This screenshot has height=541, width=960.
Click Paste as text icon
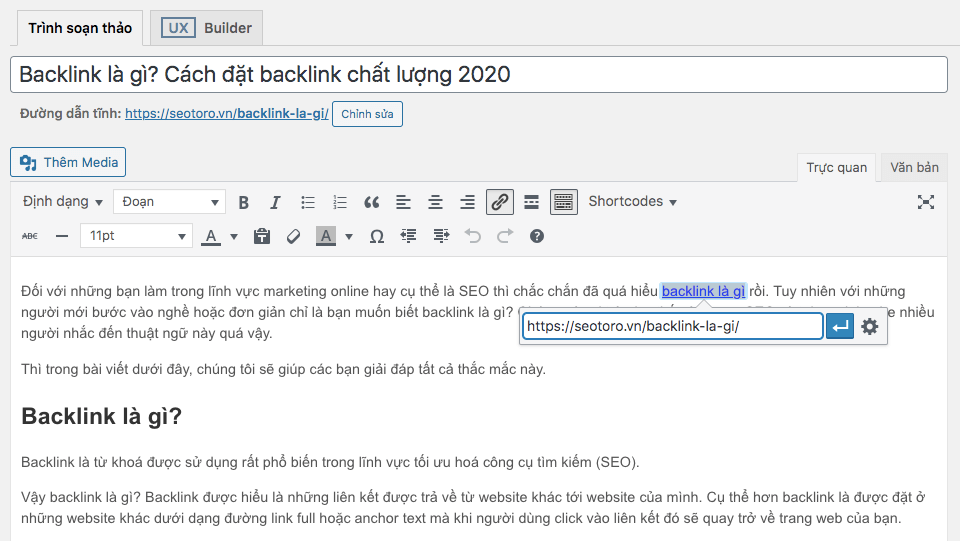262,236
